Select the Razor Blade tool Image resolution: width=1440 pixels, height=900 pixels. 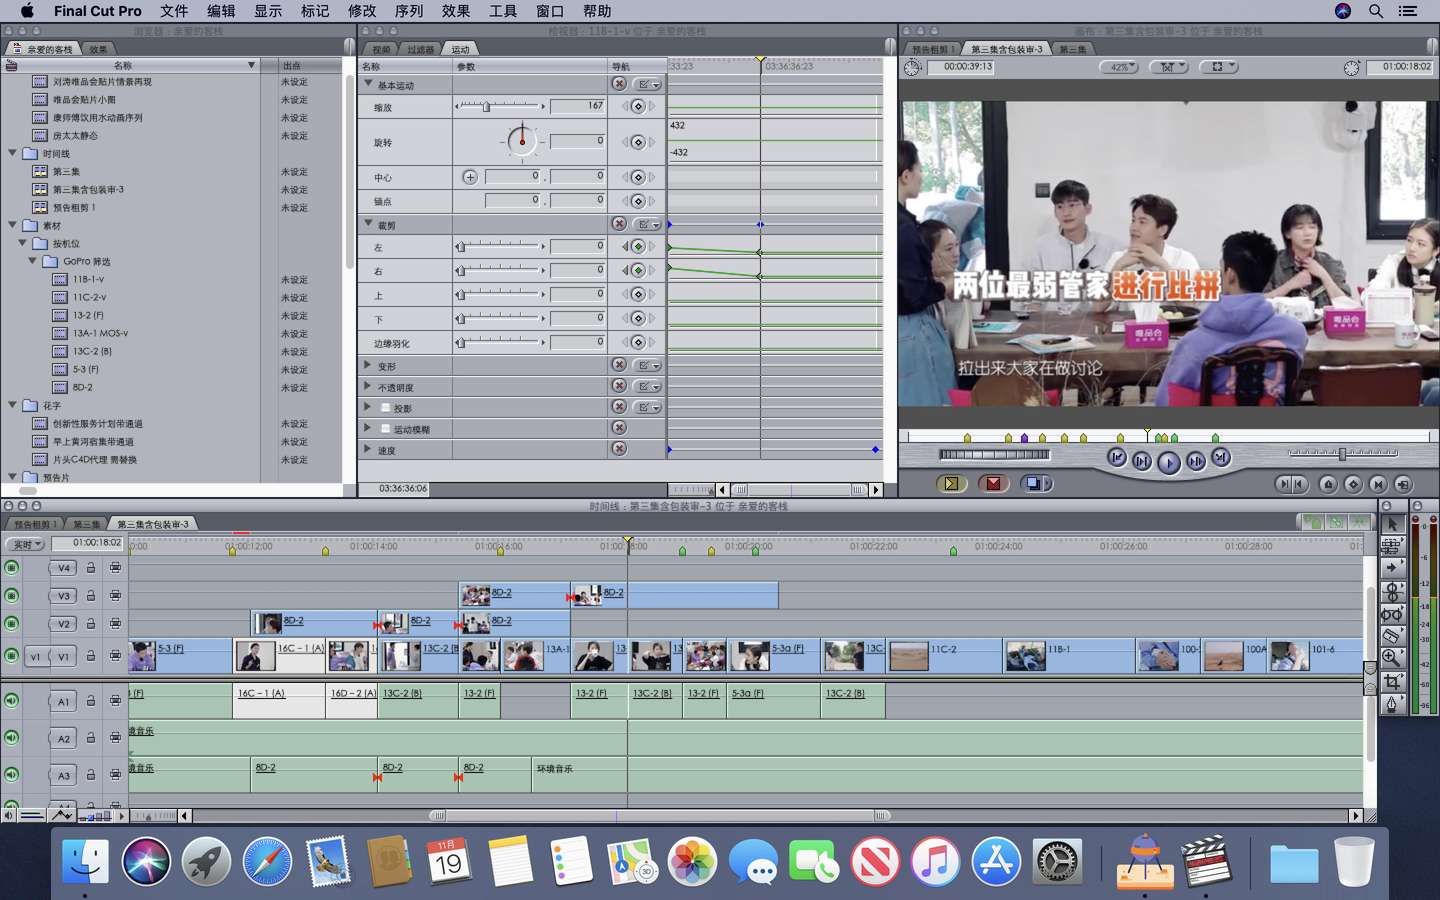point(1392,636)
